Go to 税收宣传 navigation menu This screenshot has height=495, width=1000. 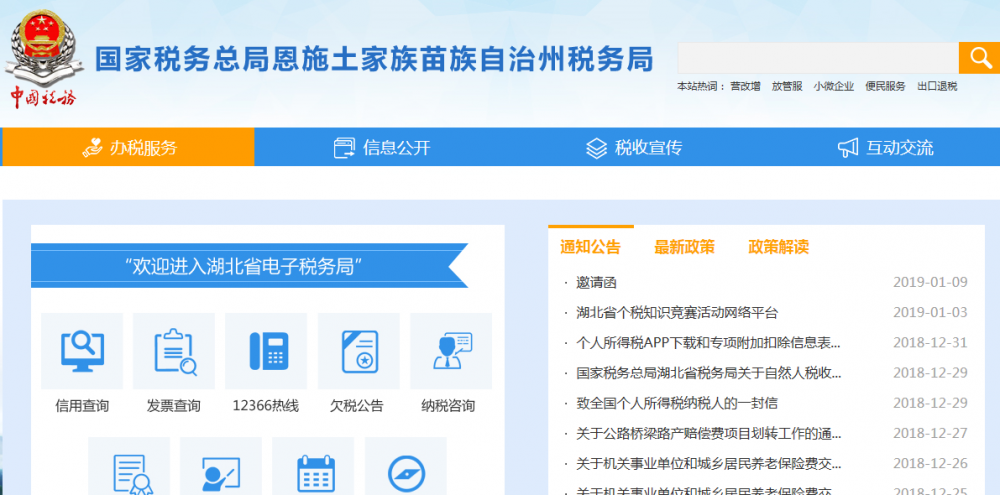(634, 148)
